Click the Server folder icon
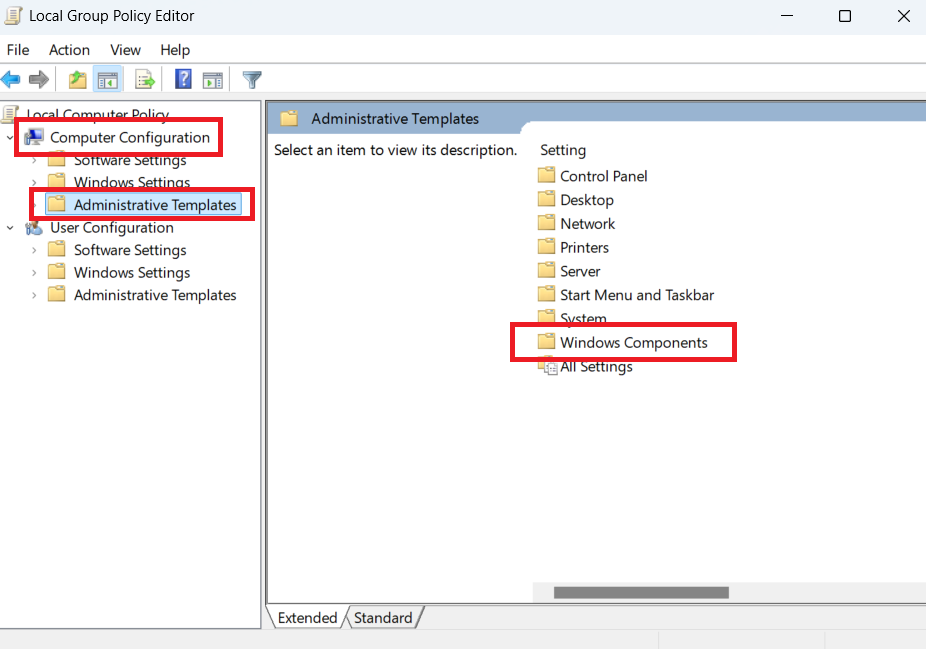926x649 pixels. point(546,270)
